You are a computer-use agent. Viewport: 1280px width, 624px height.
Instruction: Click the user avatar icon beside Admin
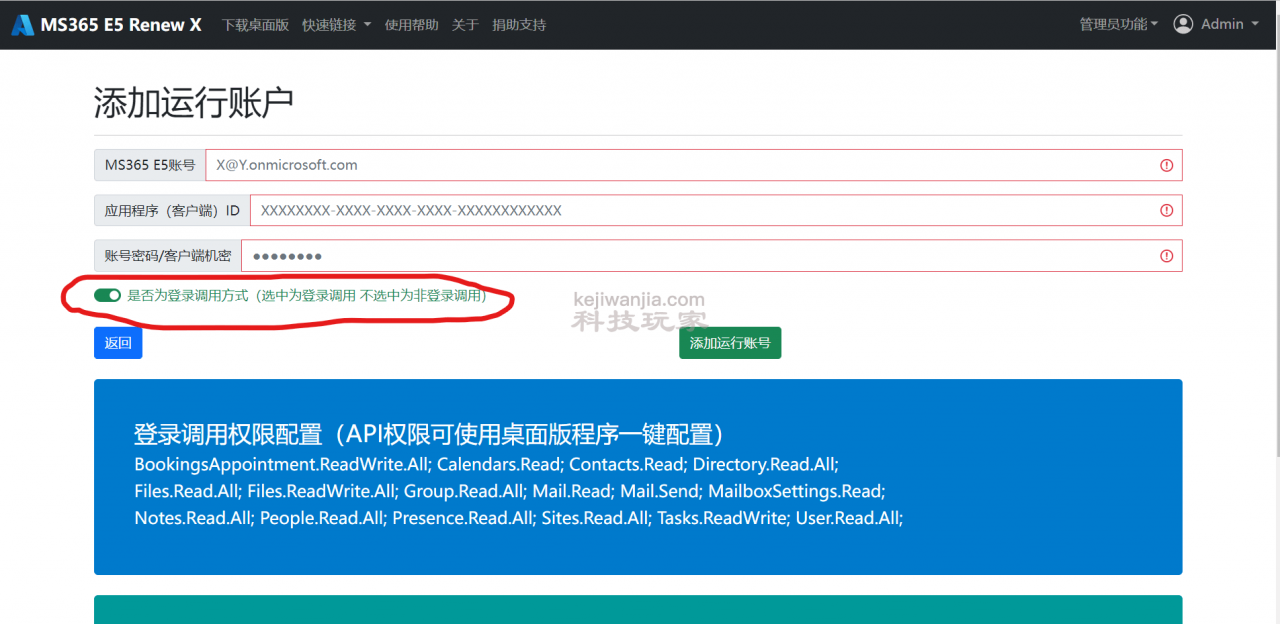tap(1184, 24)
